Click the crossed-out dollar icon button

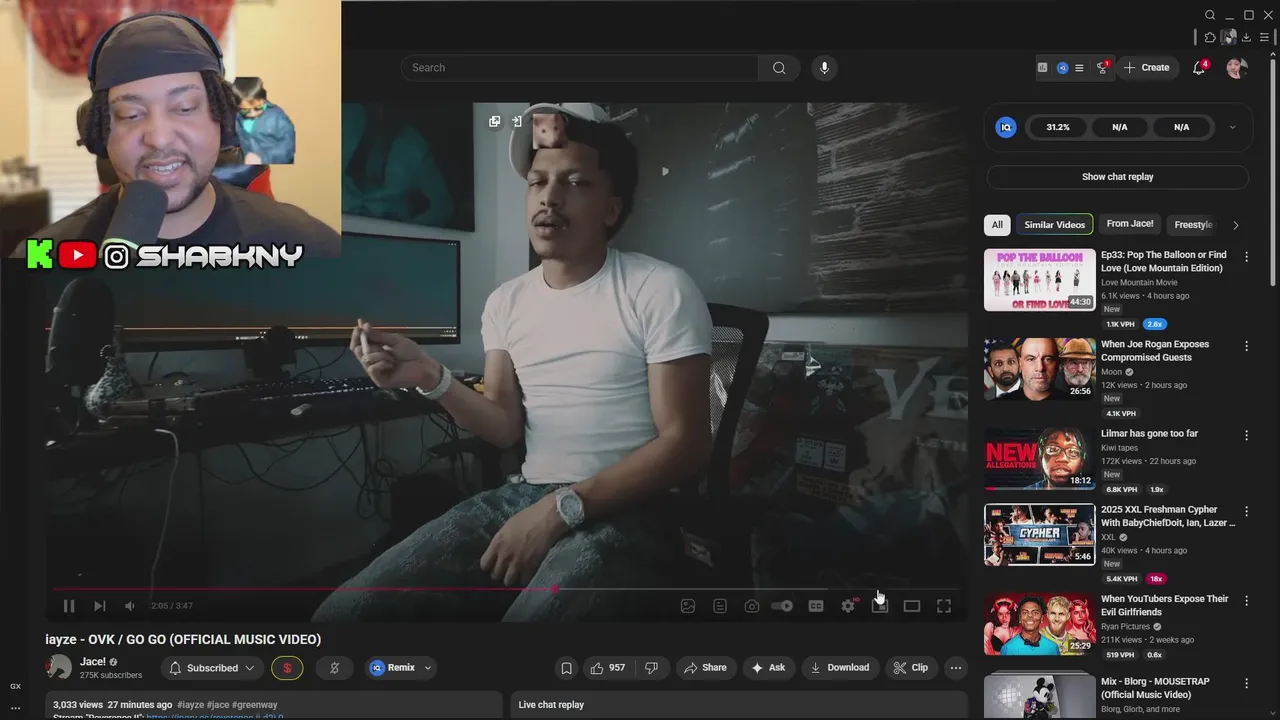335,668
